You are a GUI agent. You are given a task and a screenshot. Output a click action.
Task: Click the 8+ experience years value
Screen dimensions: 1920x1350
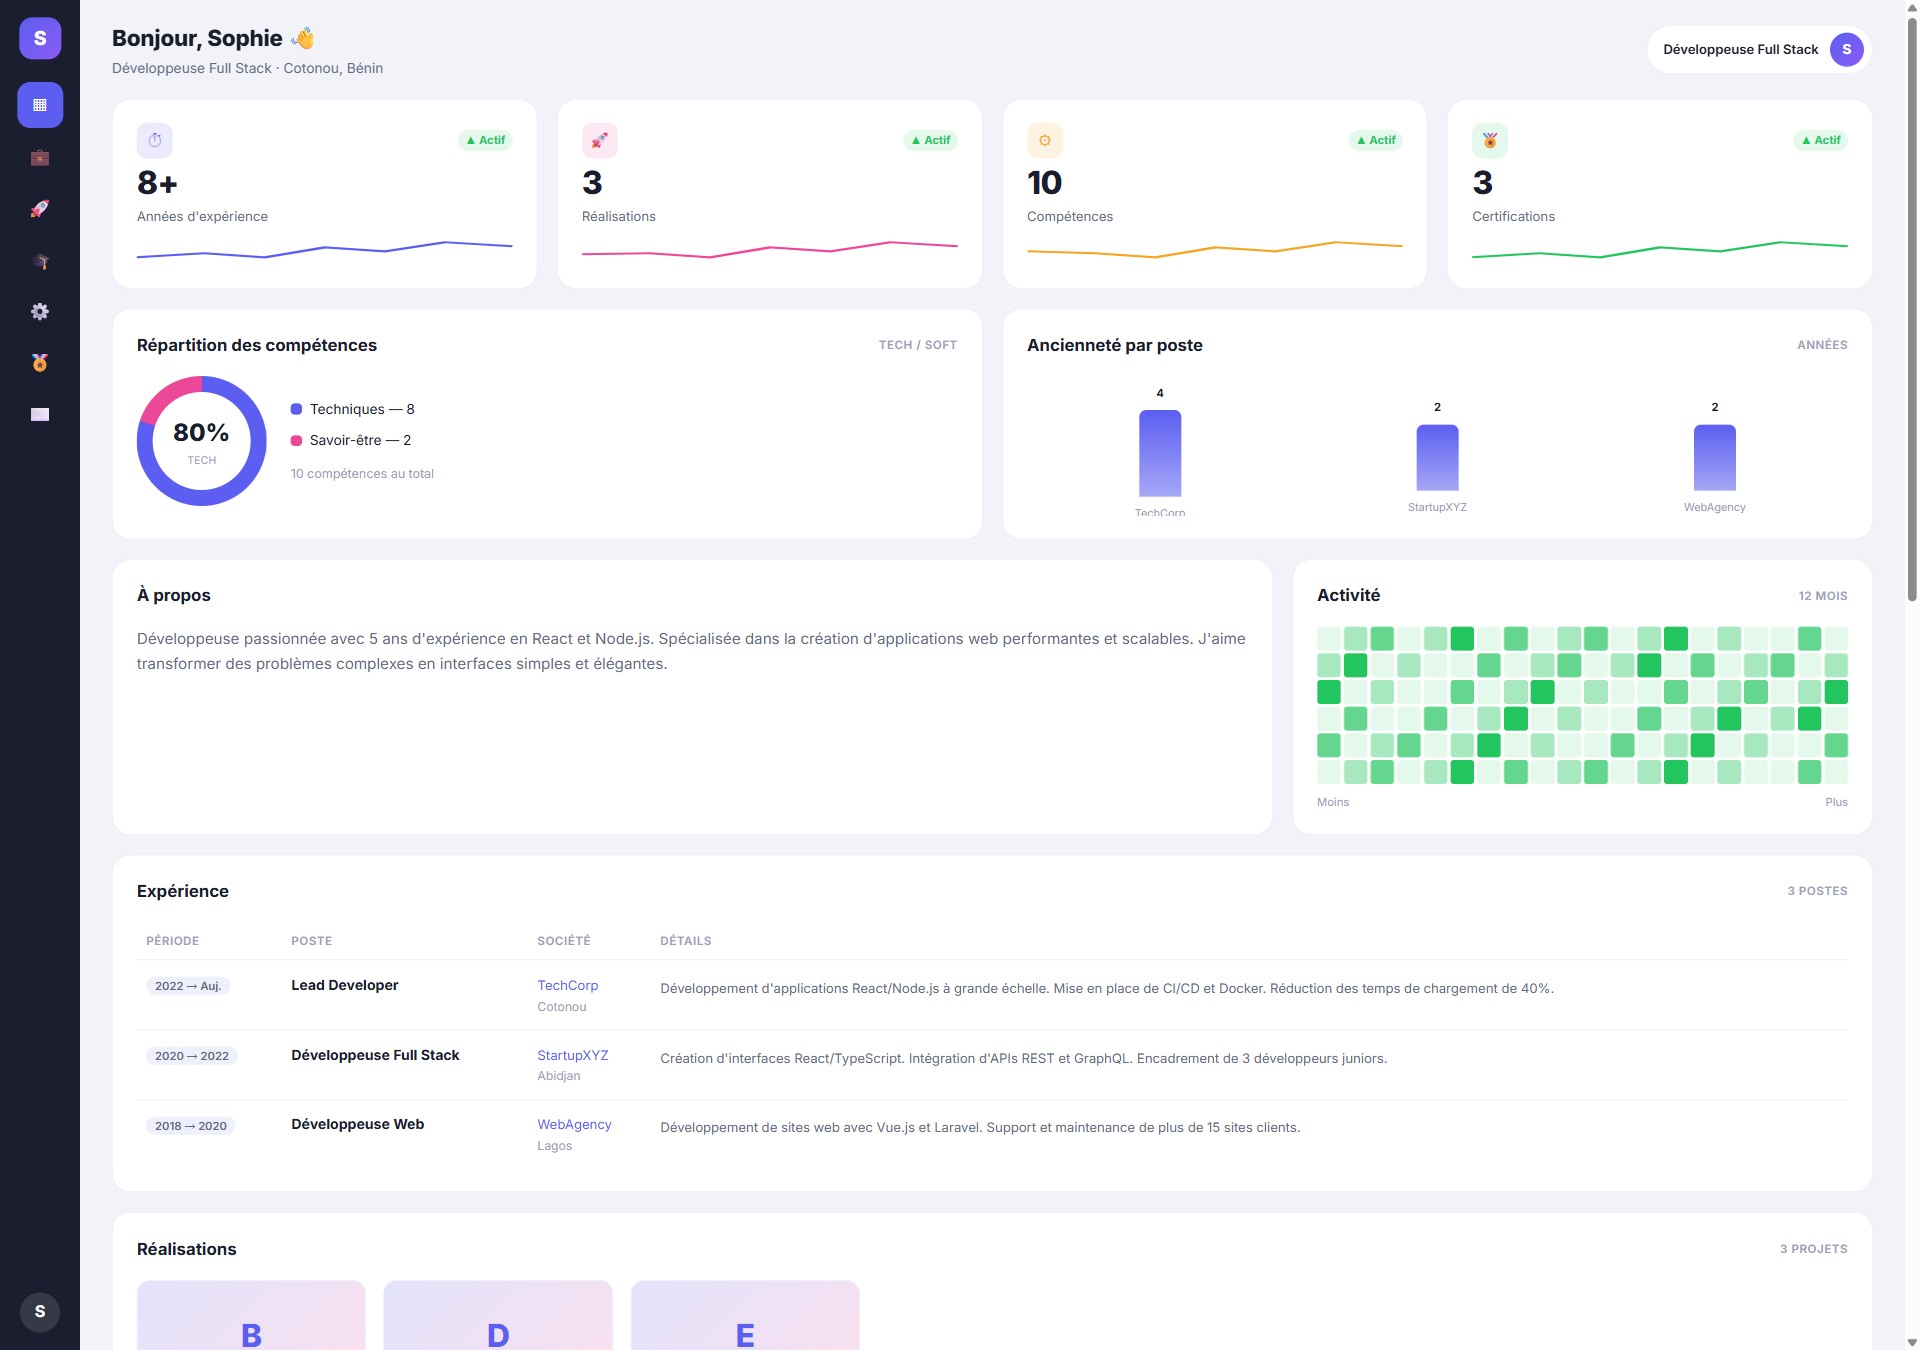coord(157,183)
